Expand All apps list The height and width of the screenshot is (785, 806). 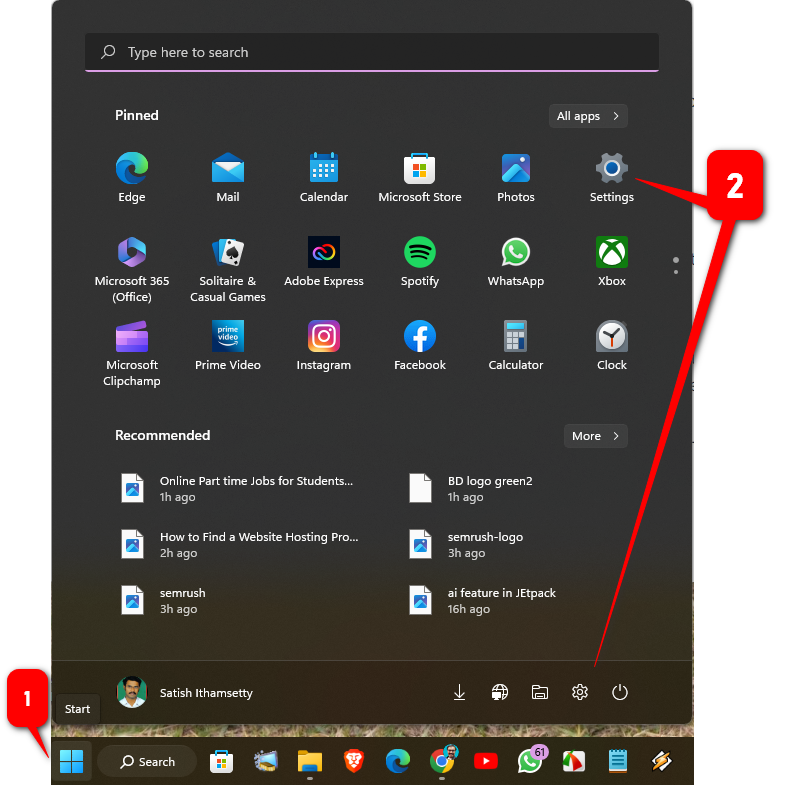588,116
